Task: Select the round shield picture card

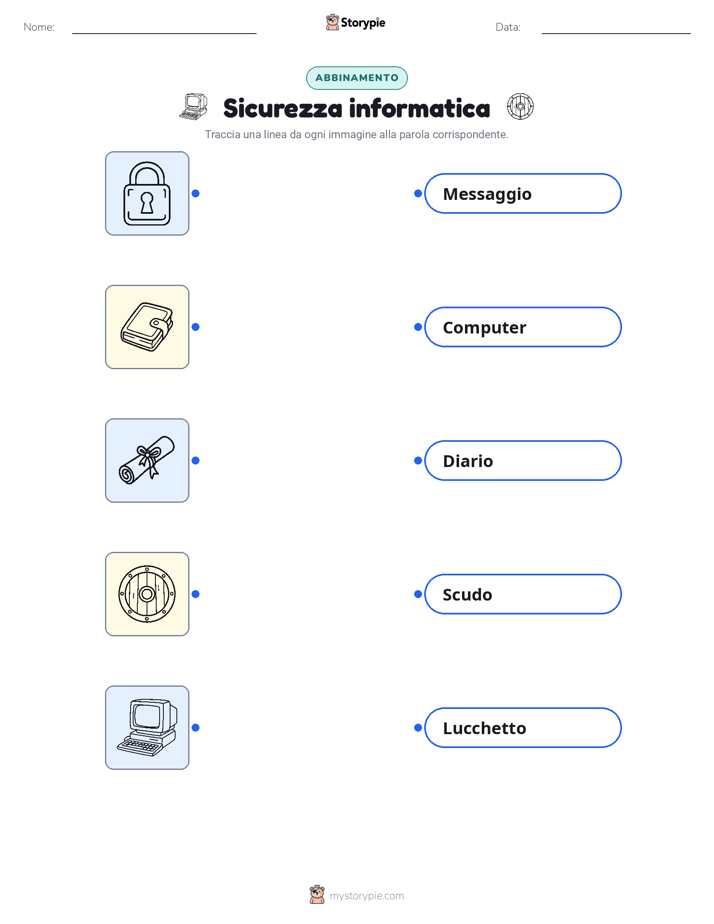Action: pyautogui.click(x=147, y=594)
